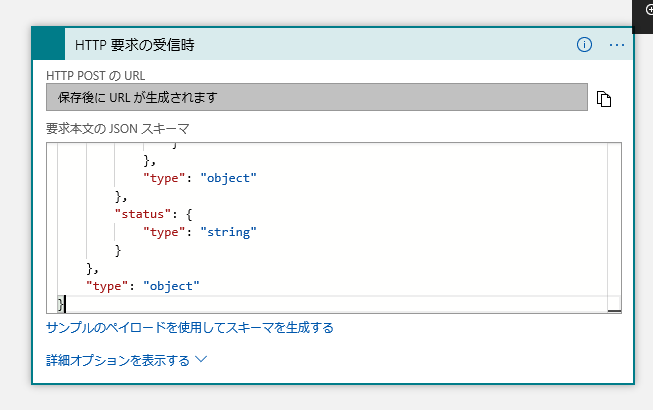This screenshot has height=410, width=653.
Task: Click the "status" key in the schema
Action: (x=143, y=214)
